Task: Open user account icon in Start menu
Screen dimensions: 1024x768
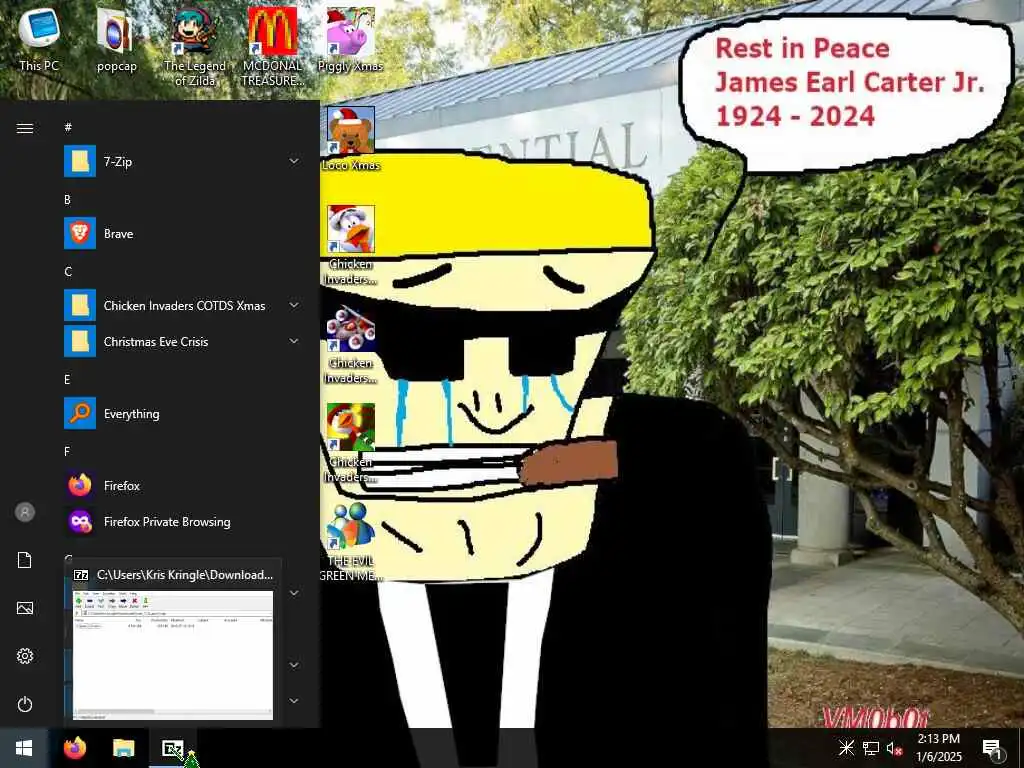Action: coord(25,512)
